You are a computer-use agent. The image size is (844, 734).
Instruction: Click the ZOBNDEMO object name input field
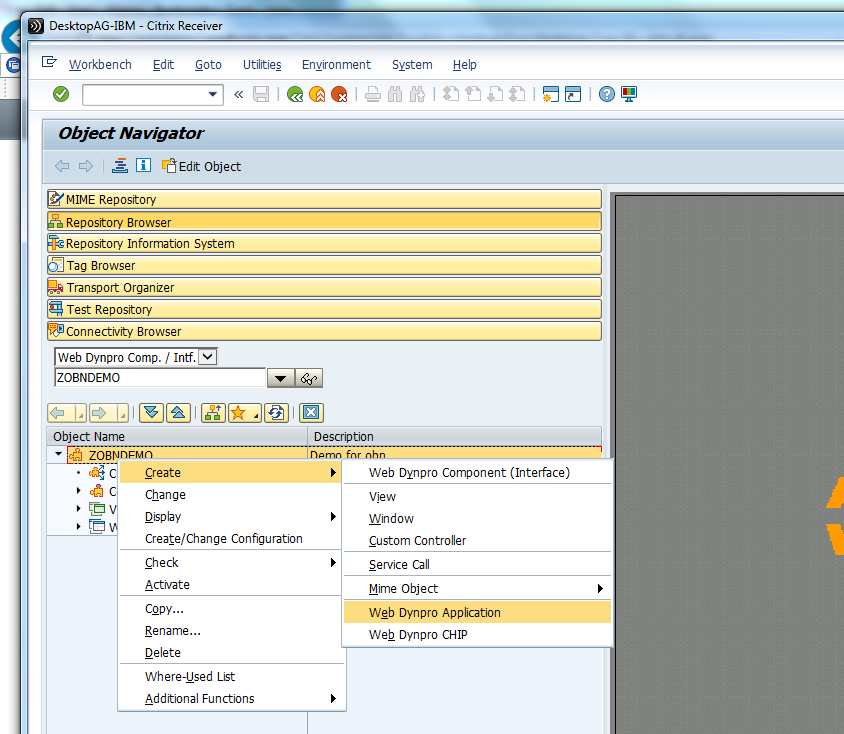160,378
